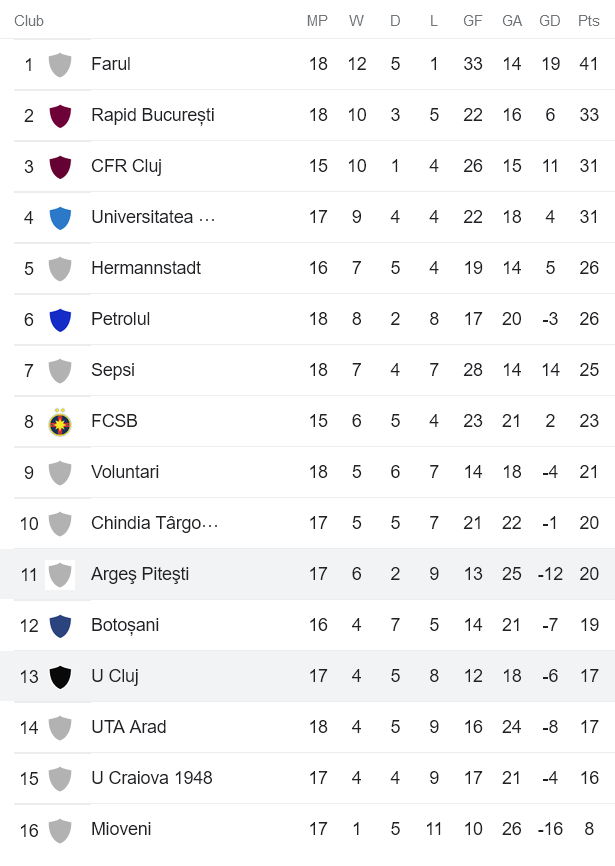Open the U Craiova 1948 link
615x866 pixels.
pyautogui.click(x=152, y=778)
